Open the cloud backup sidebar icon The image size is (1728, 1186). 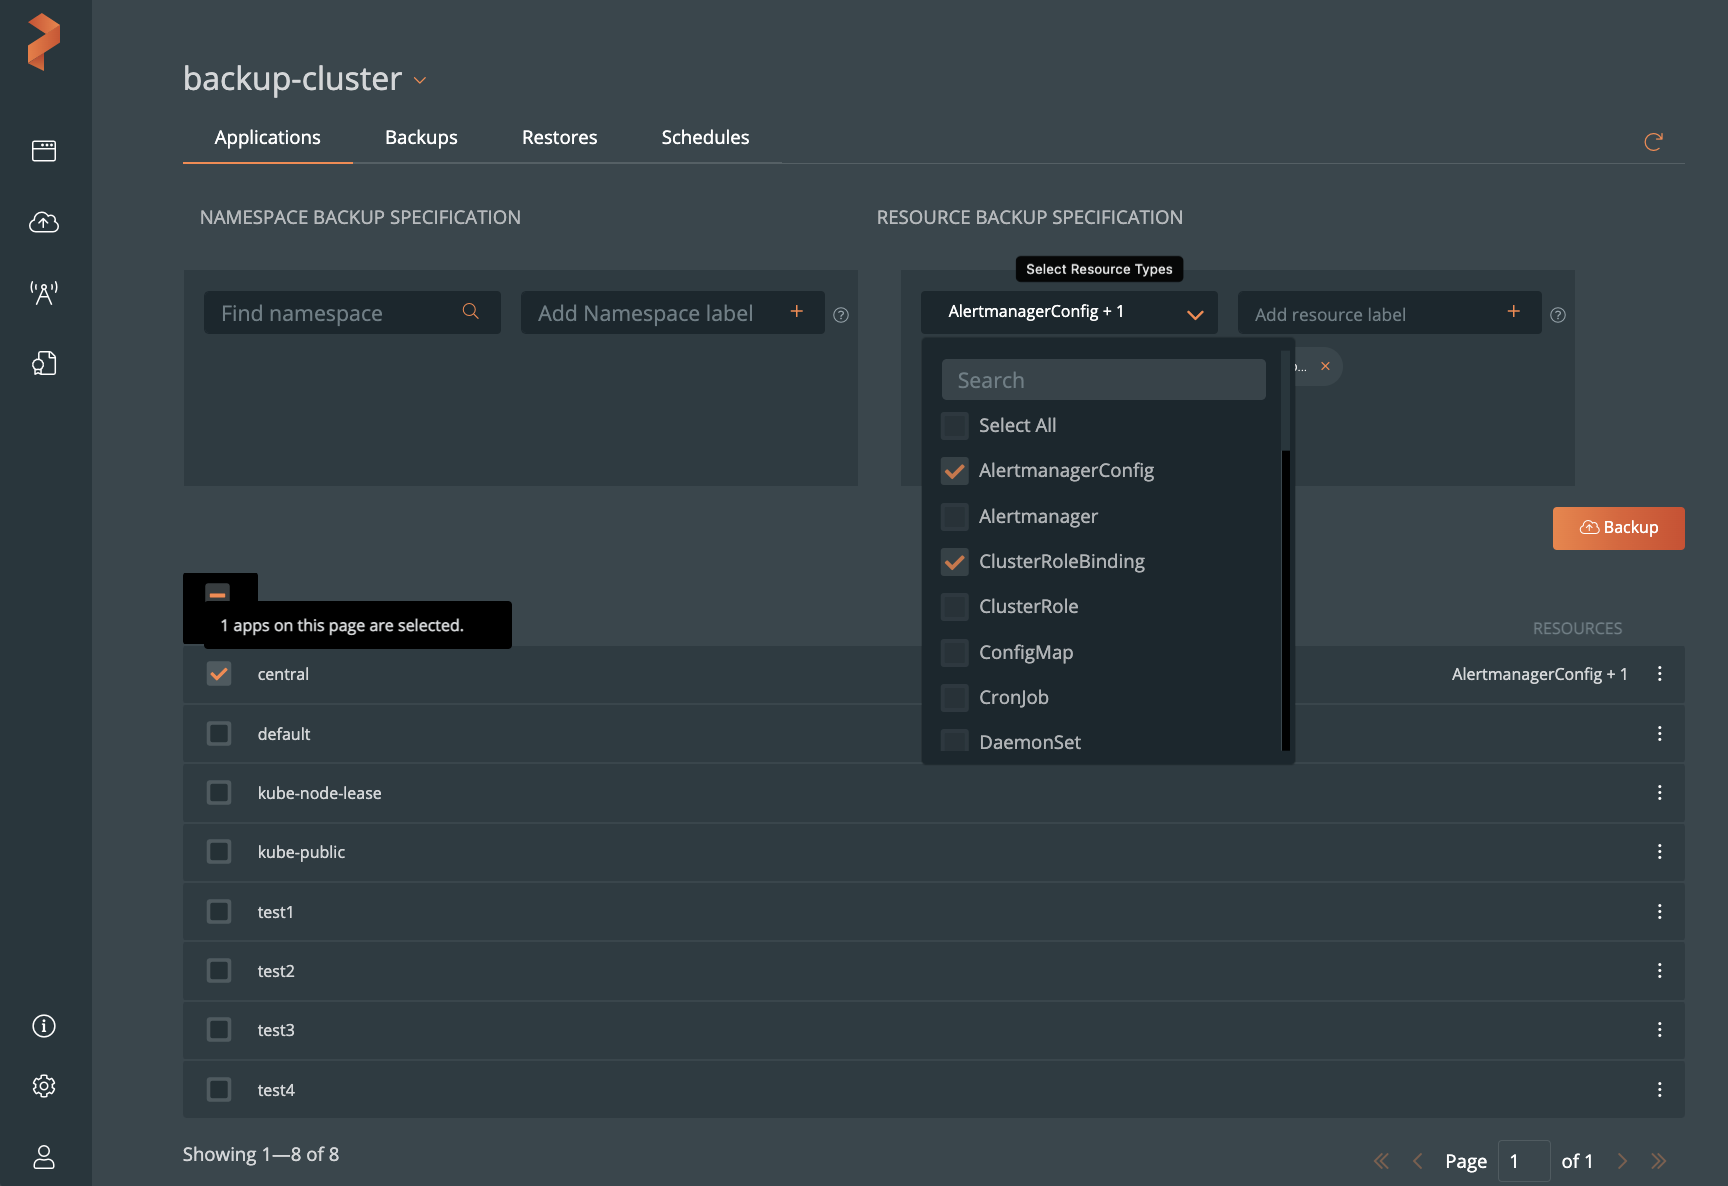click(44, 222)
